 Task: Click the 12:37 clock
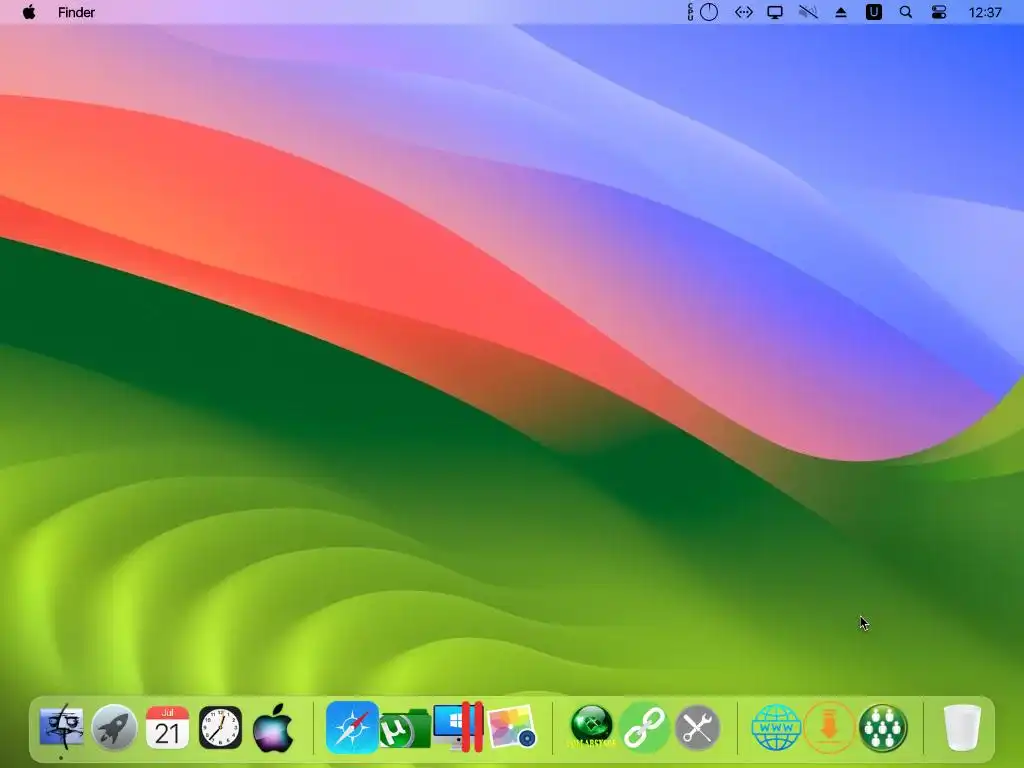pyautogui.click(x=985, y=12)
